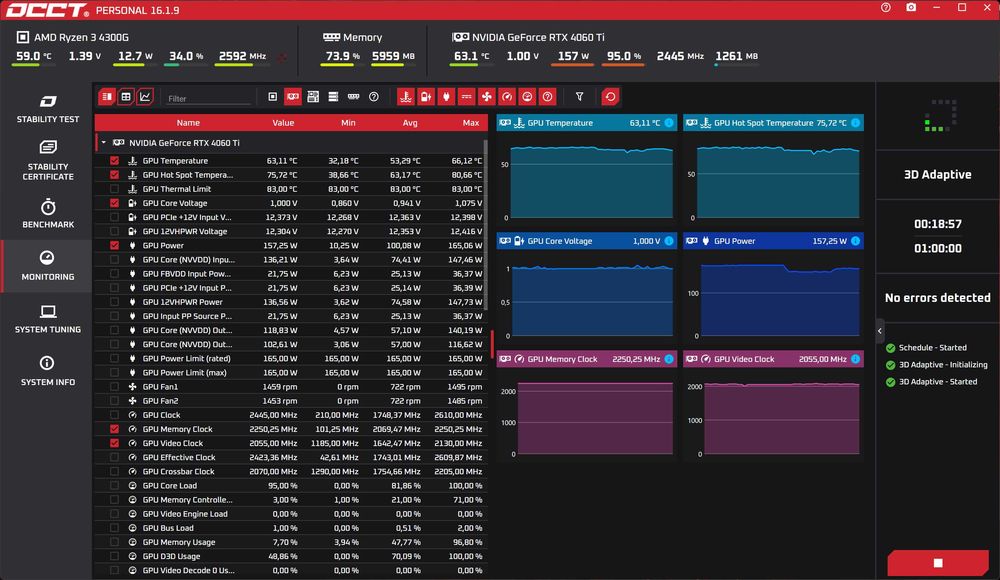Screen dimensions: 1000x580
Task: Click AMD Ryzen 3 4300G header label
Action: click(81, 37)
